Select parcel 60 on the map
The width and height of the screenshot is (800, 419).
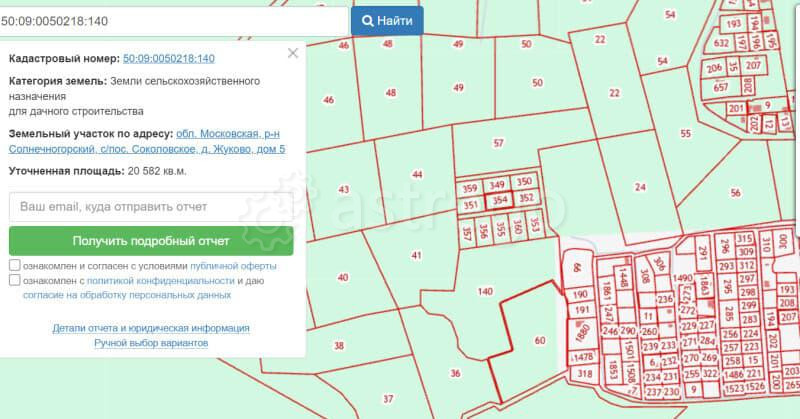click(540, 340)
